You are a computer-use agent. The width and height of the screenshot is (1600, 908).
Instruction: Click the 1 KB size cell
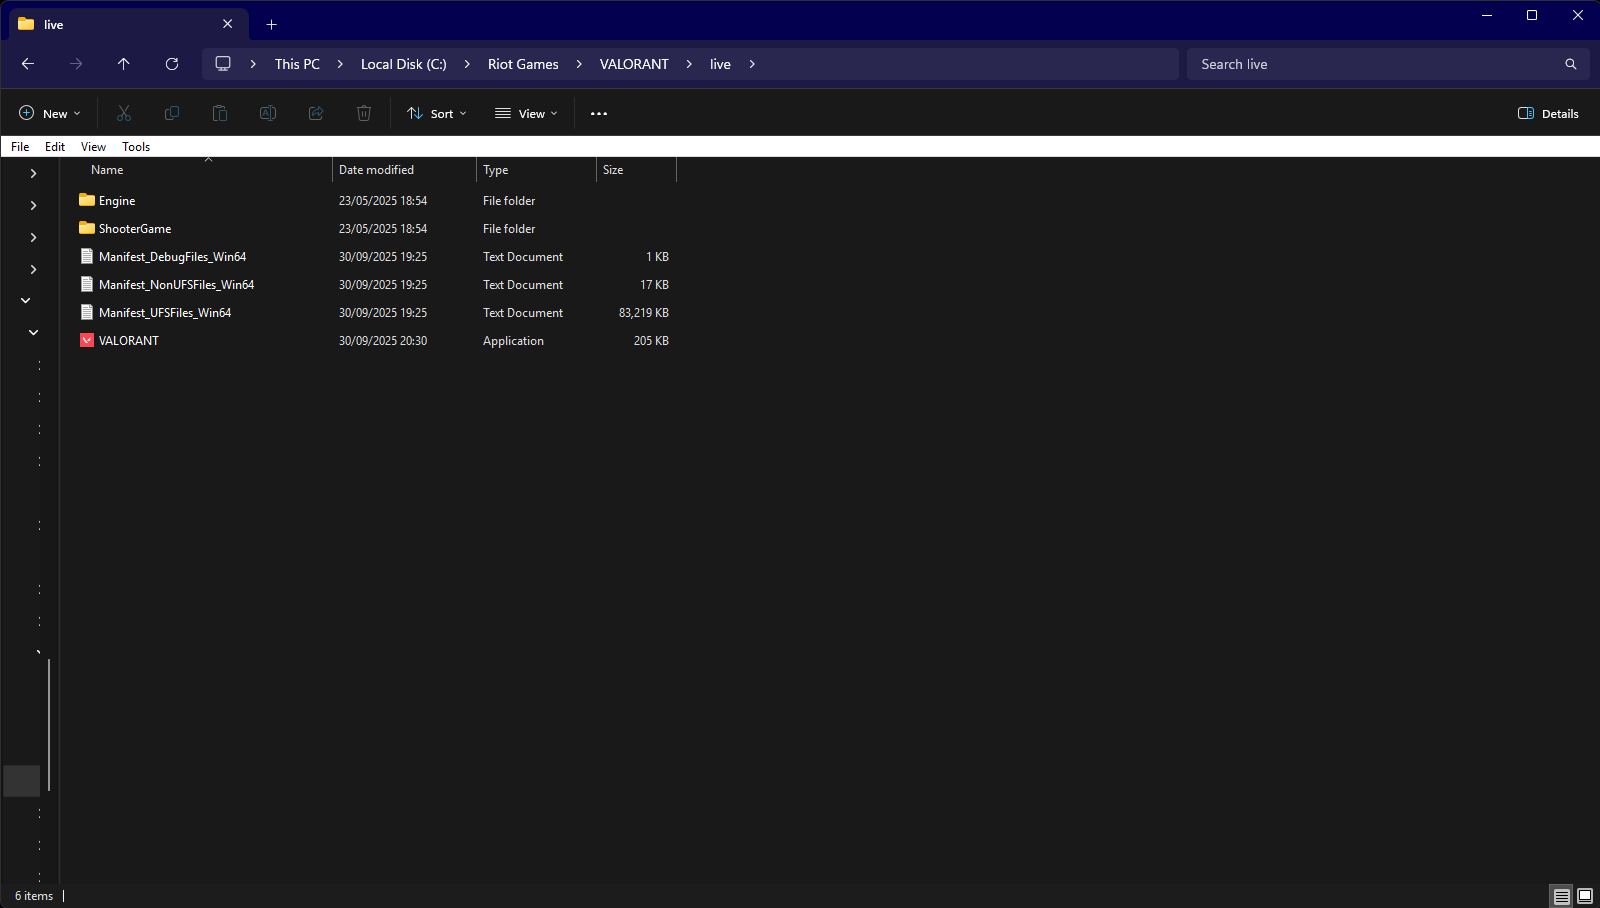(657, 257)
